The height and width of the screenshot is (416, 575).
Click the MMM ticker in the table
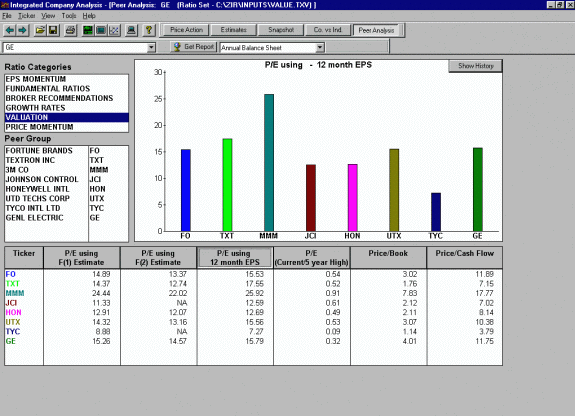coord(15,293)
